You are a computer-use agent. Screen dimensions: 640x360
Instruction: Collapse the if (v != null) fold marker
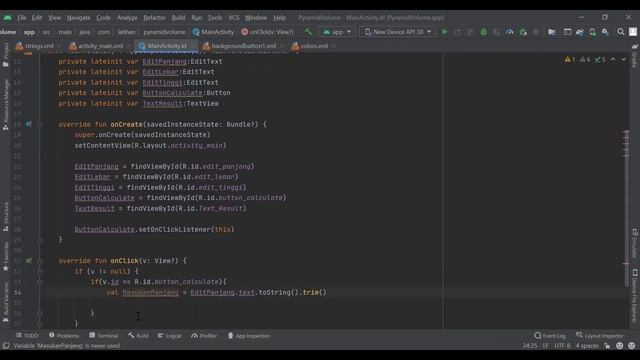coord(40,271)
